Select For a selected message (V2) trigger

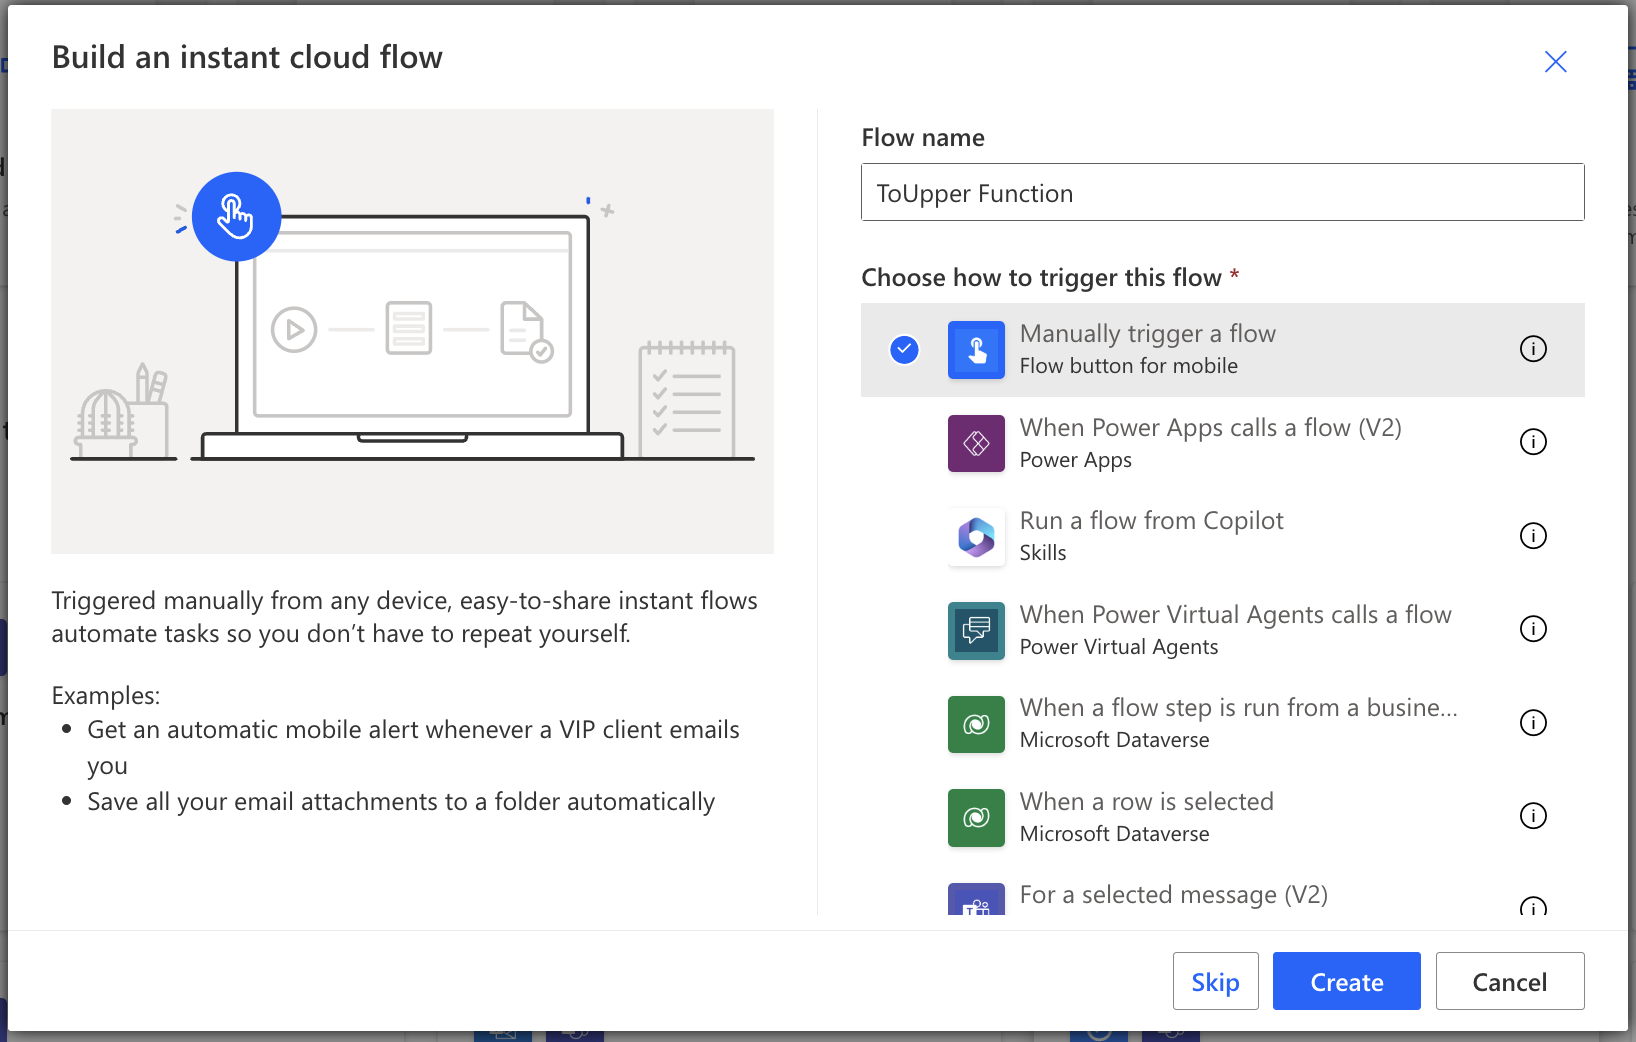pyautogui.click(x=1173, y=895)
